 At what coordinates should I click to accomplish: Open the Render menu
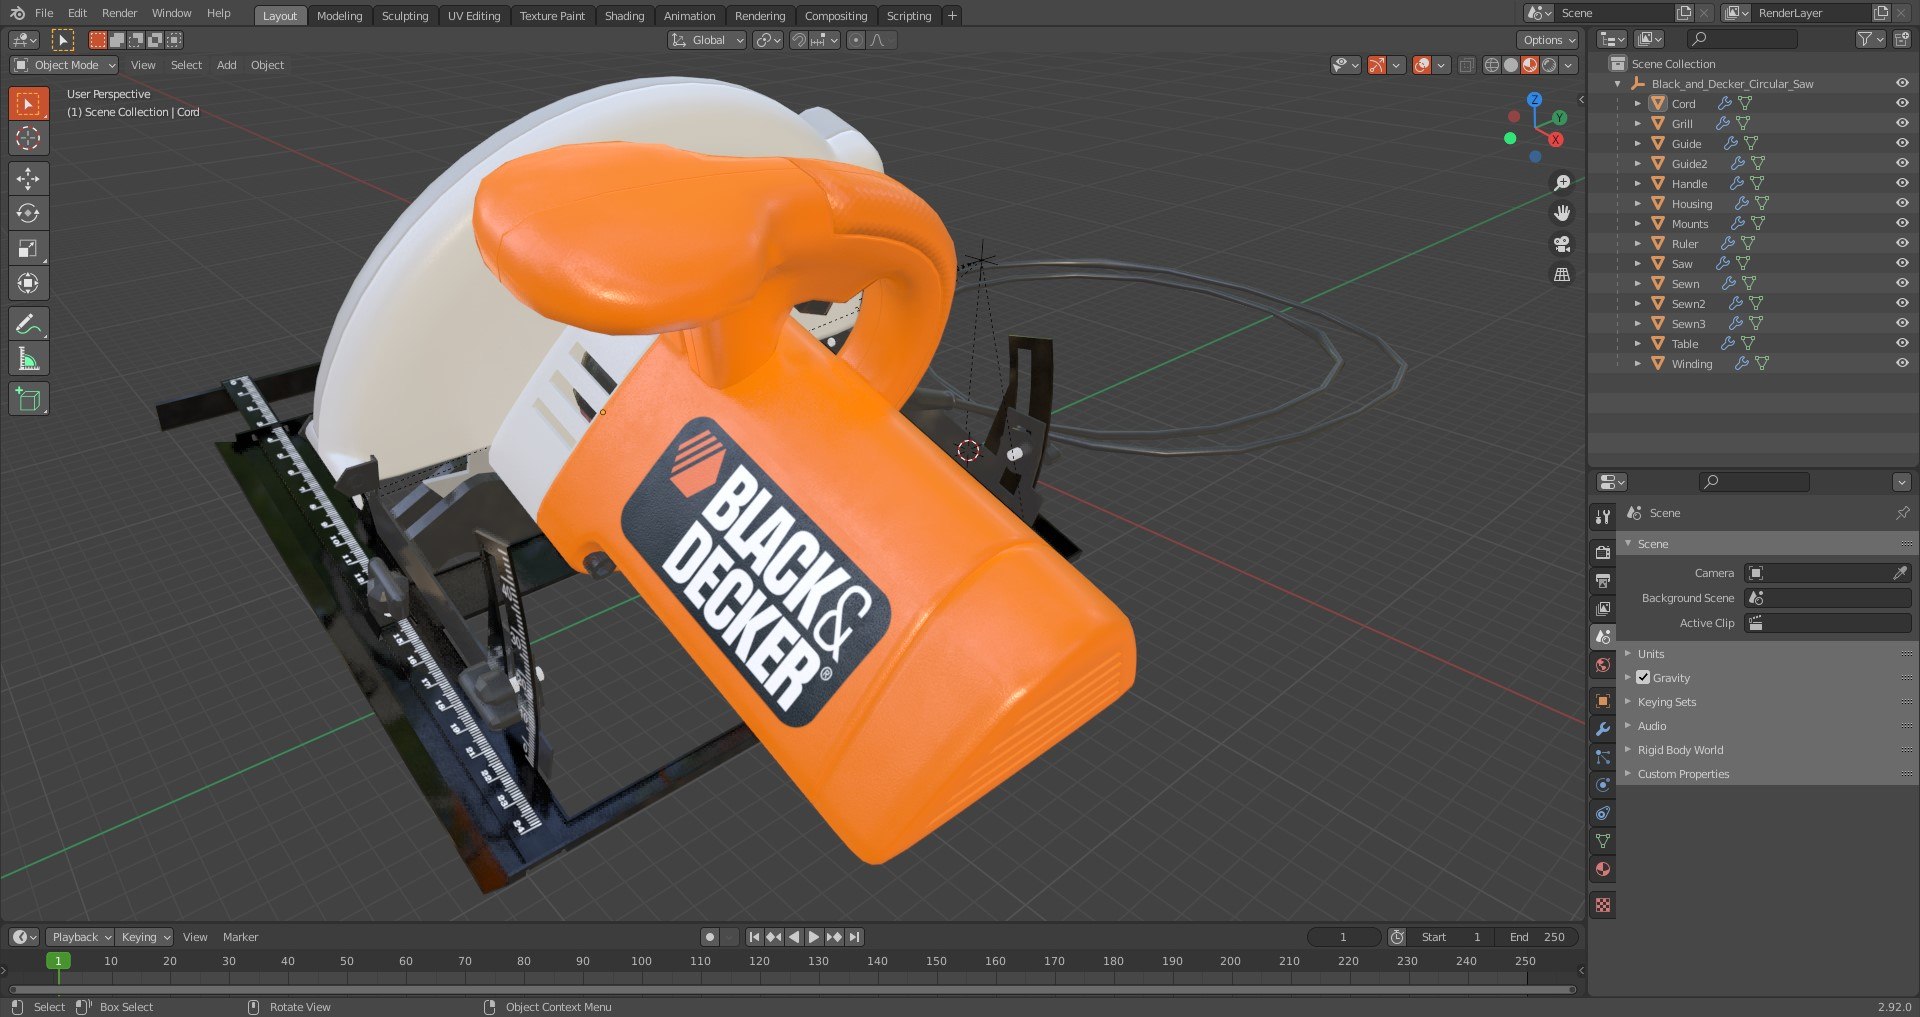[x=119, y=13]
